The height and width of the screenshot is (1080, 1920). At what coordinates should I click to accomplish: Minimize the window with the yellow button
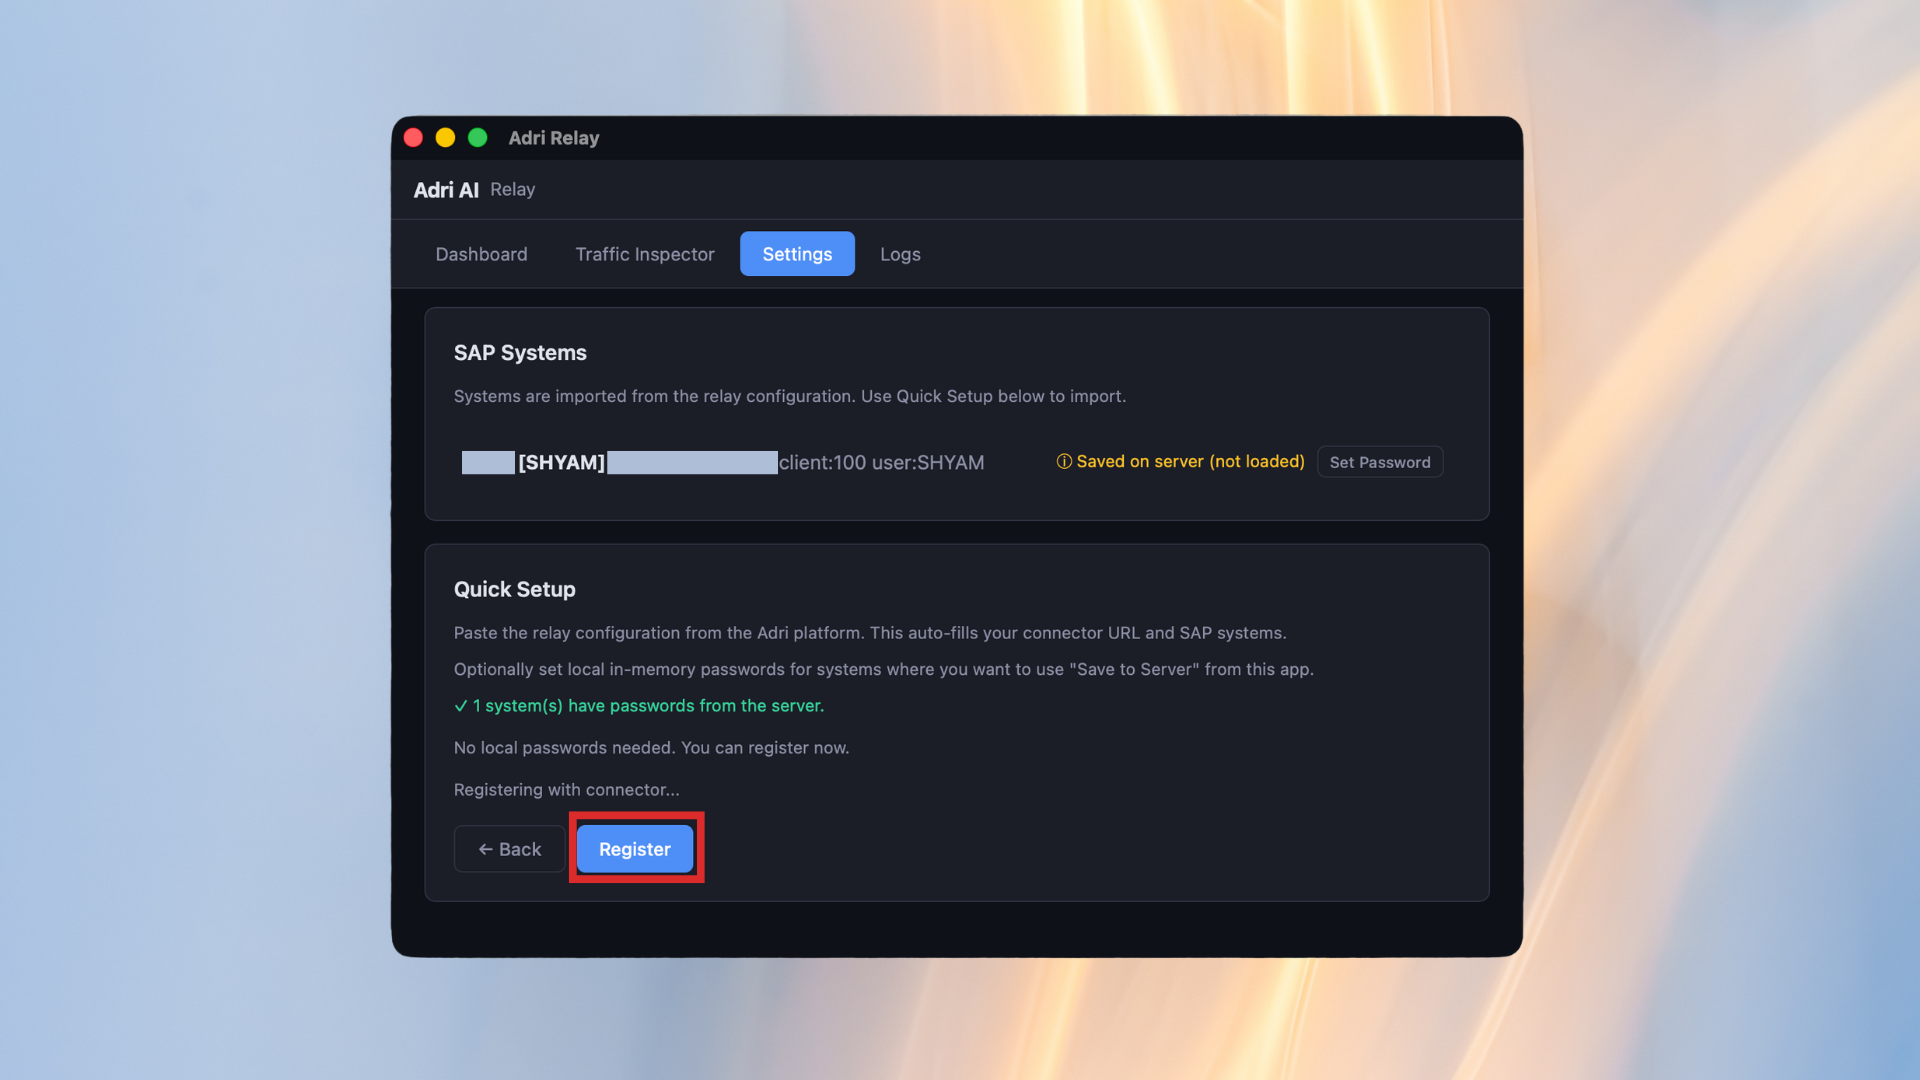click(446, 138)
